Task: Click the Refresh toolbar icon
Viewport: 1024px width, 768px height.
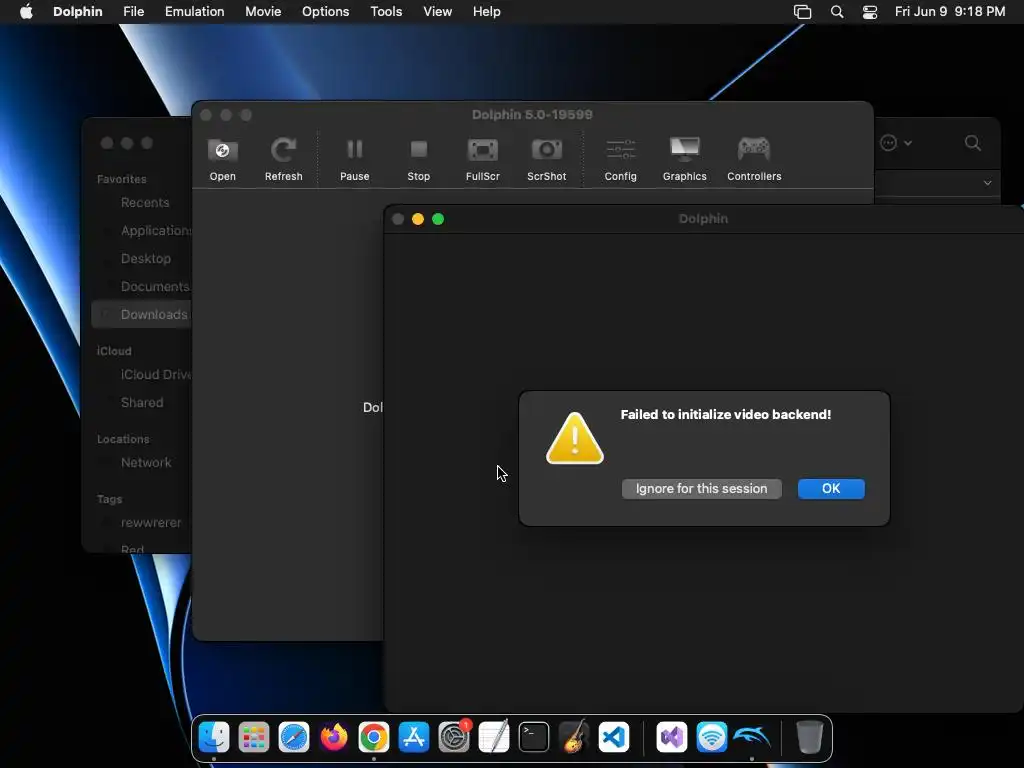Action: pos(283,151)
